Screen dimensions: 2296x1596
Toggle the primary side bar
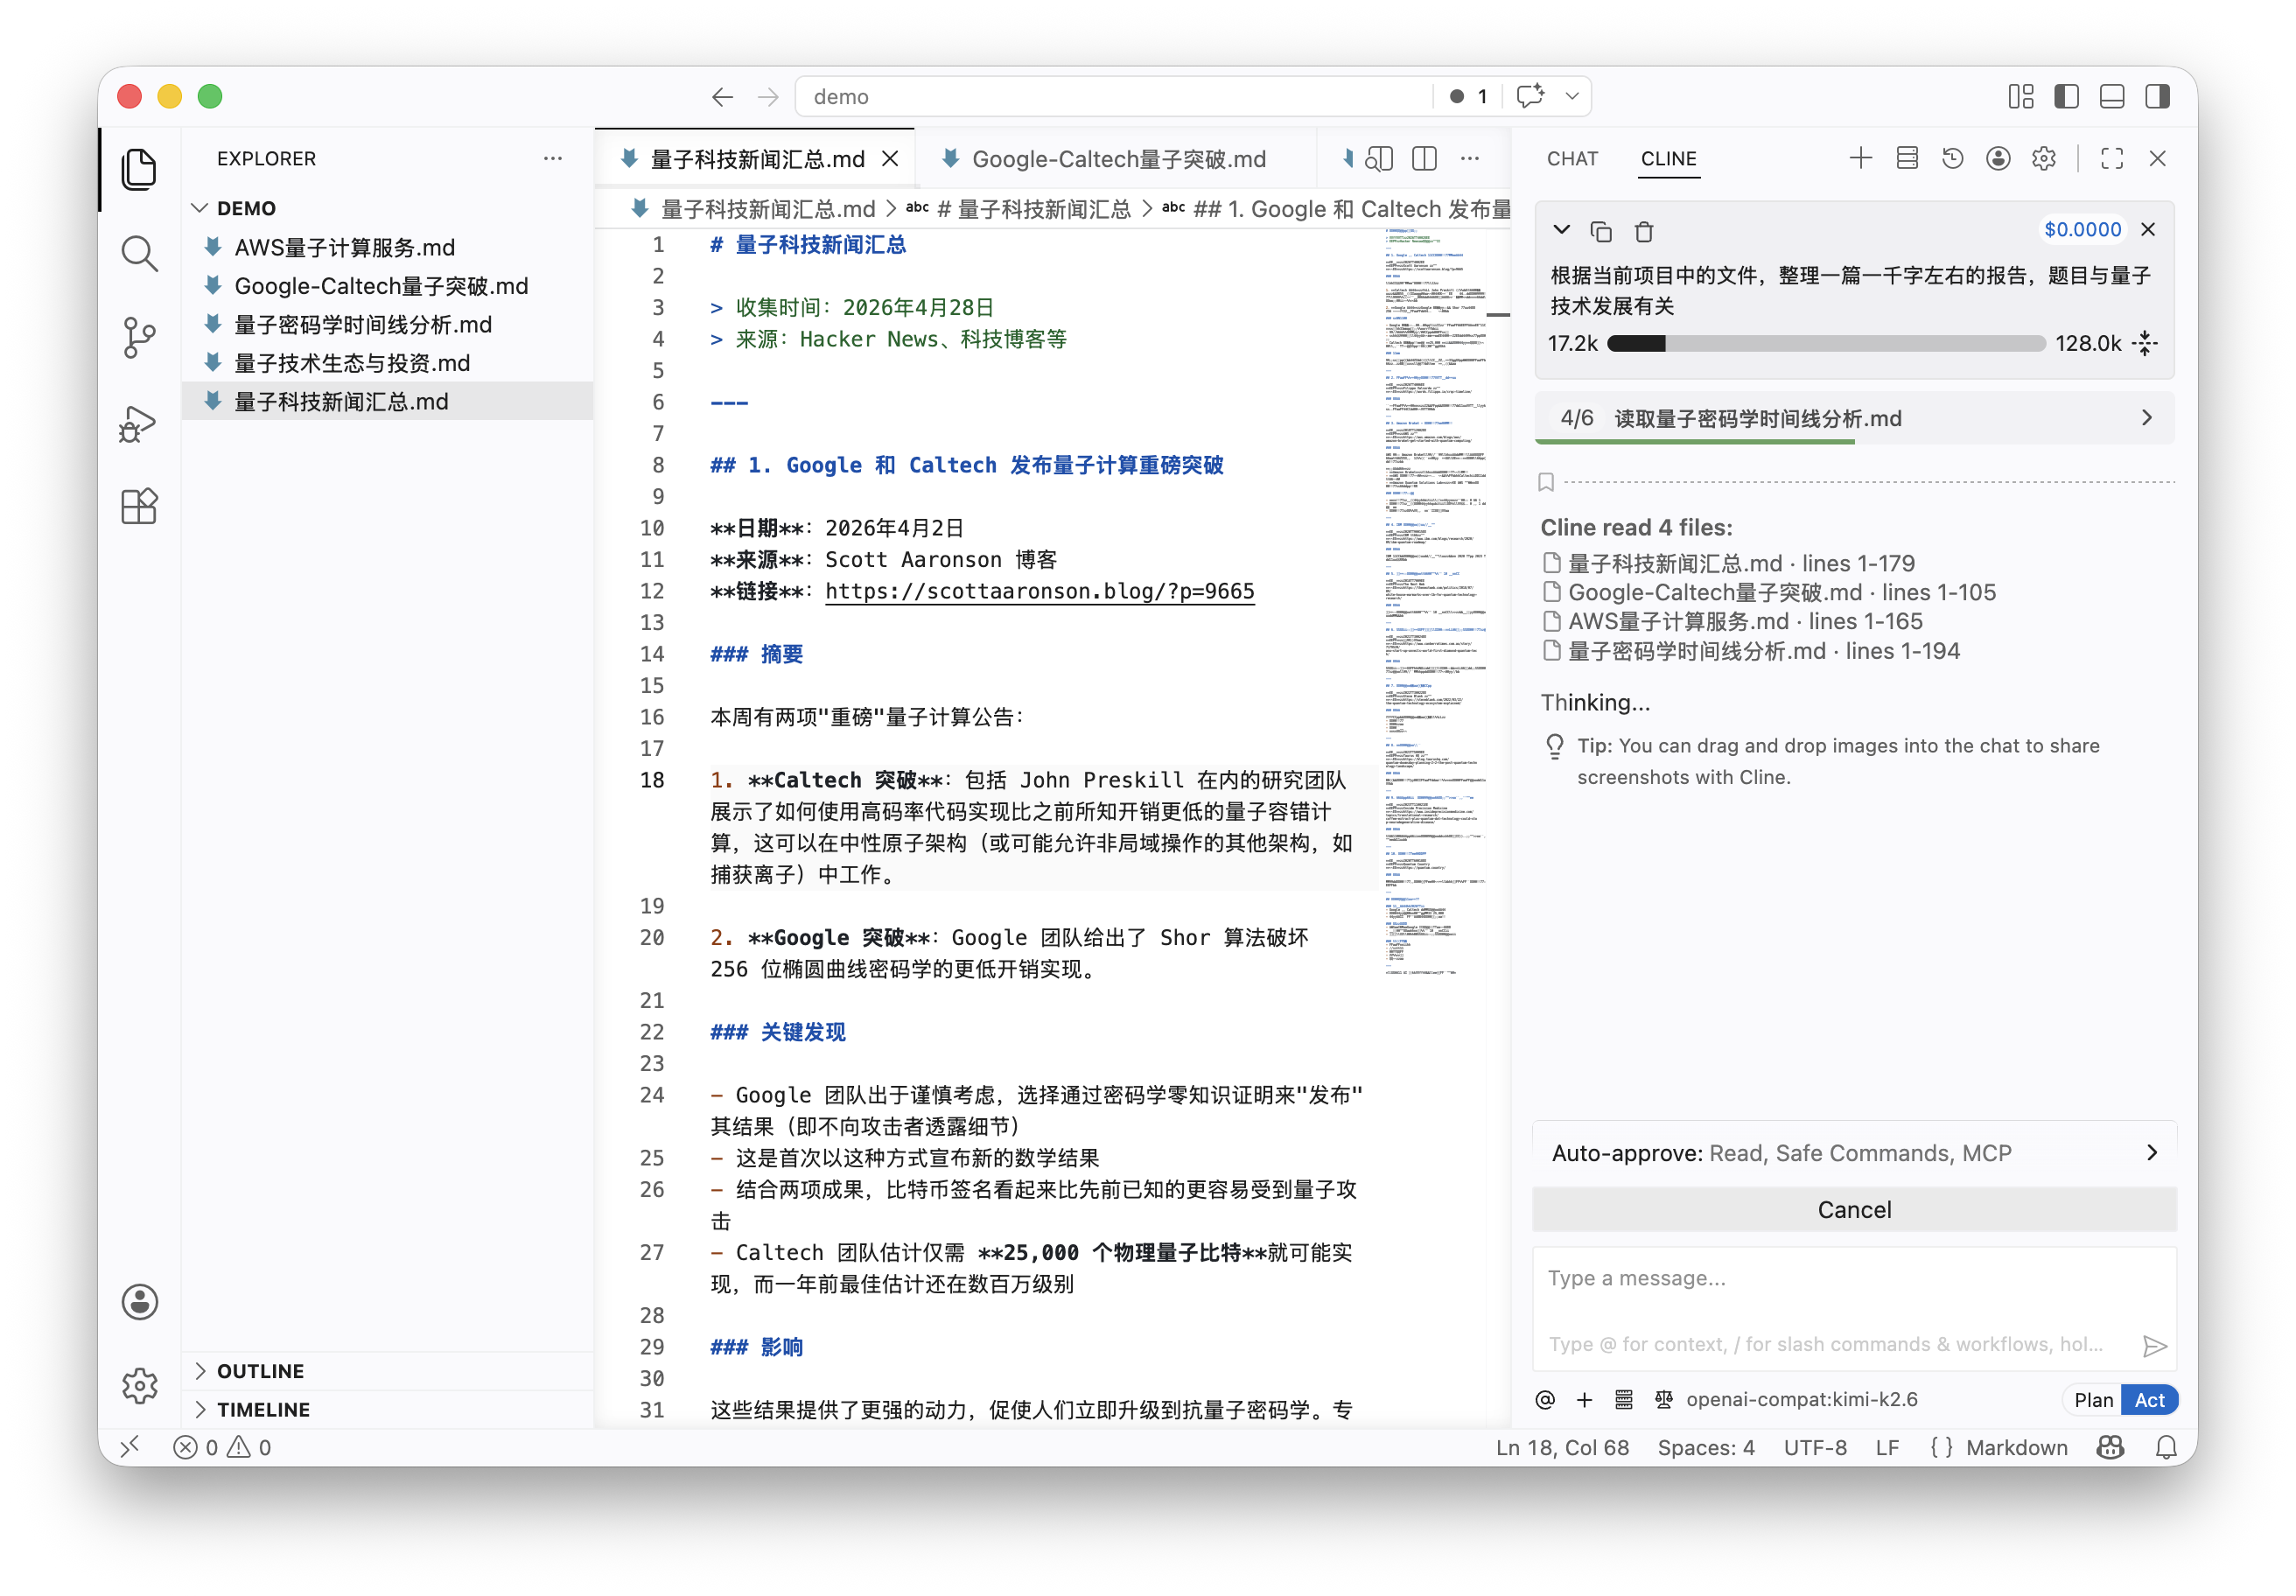tap(2066, 96)
